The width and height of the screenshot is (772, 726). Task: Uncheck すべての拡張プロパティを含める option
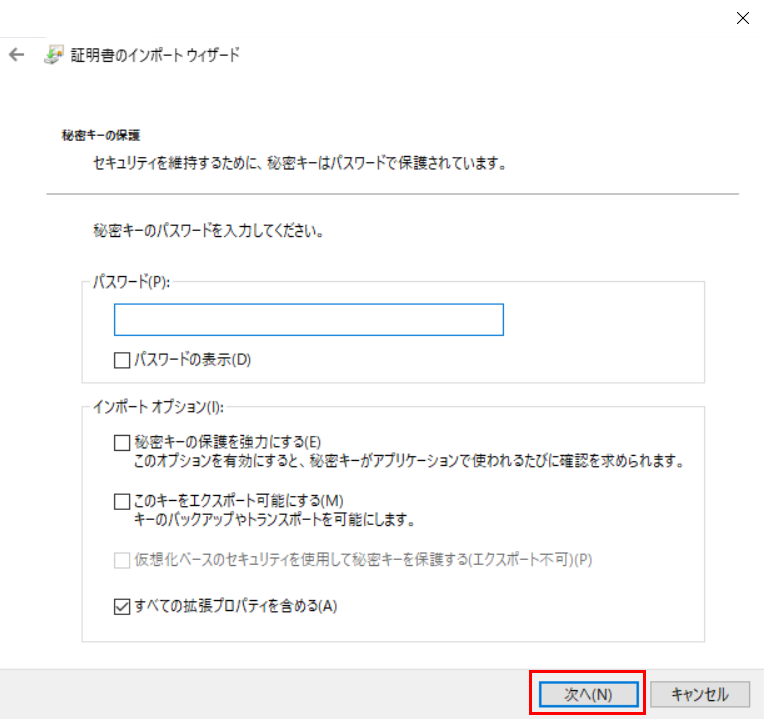122,606
